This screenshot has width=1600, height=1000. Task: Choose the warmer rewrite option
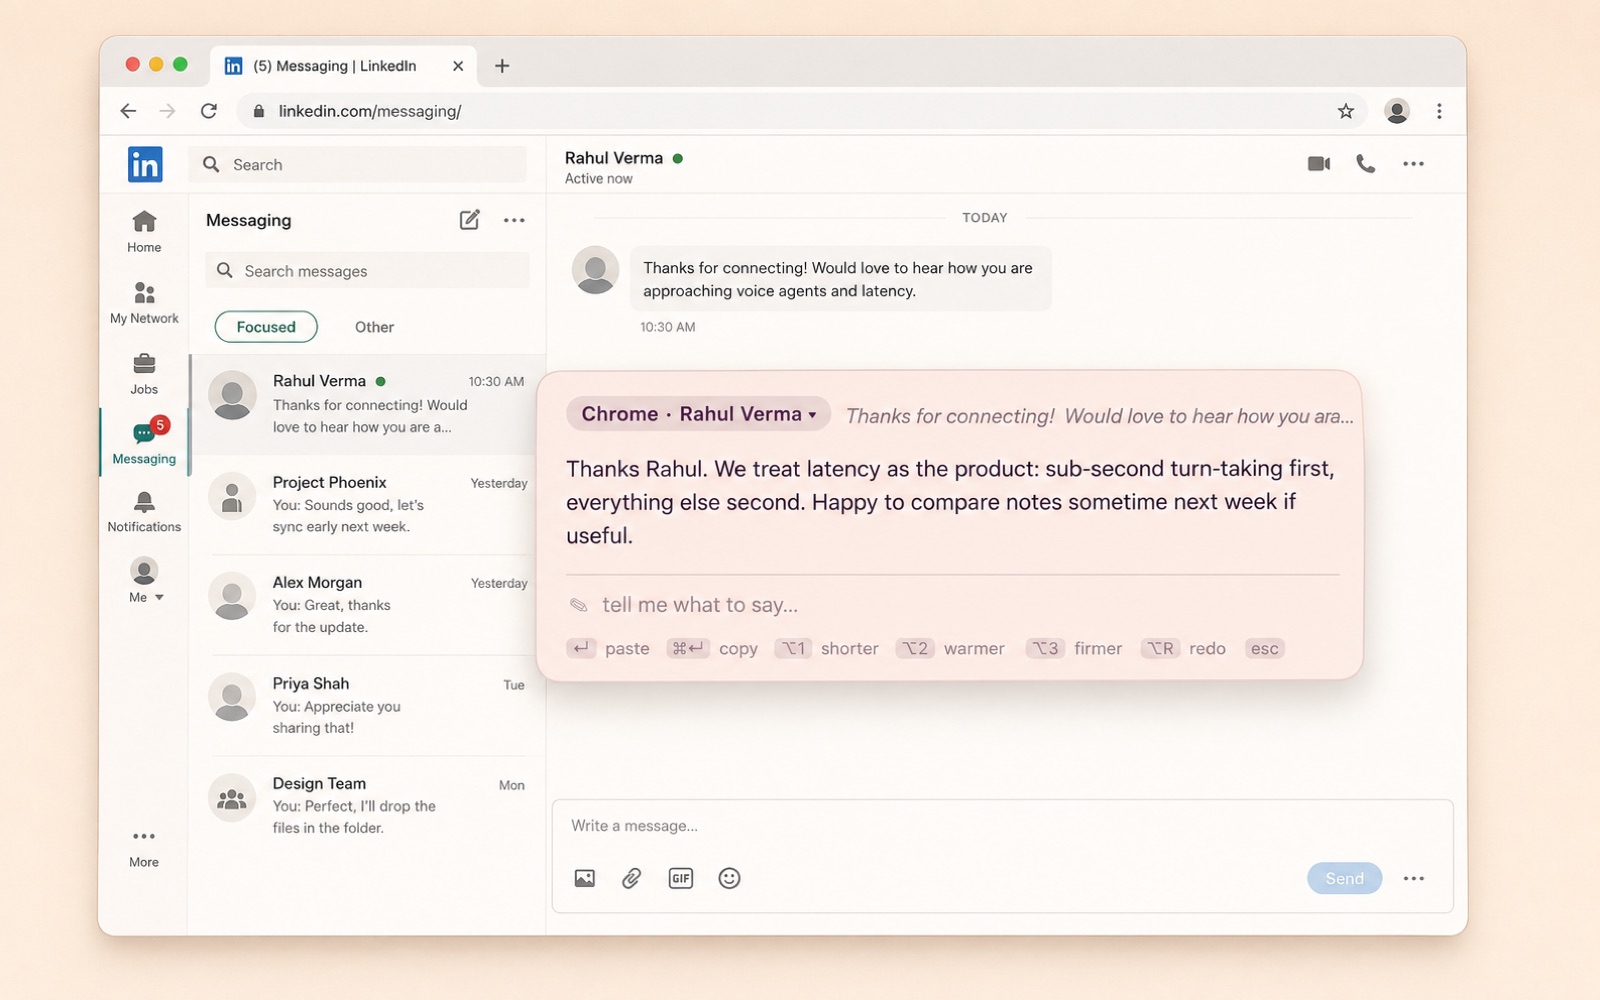click(x=951, y=648)
